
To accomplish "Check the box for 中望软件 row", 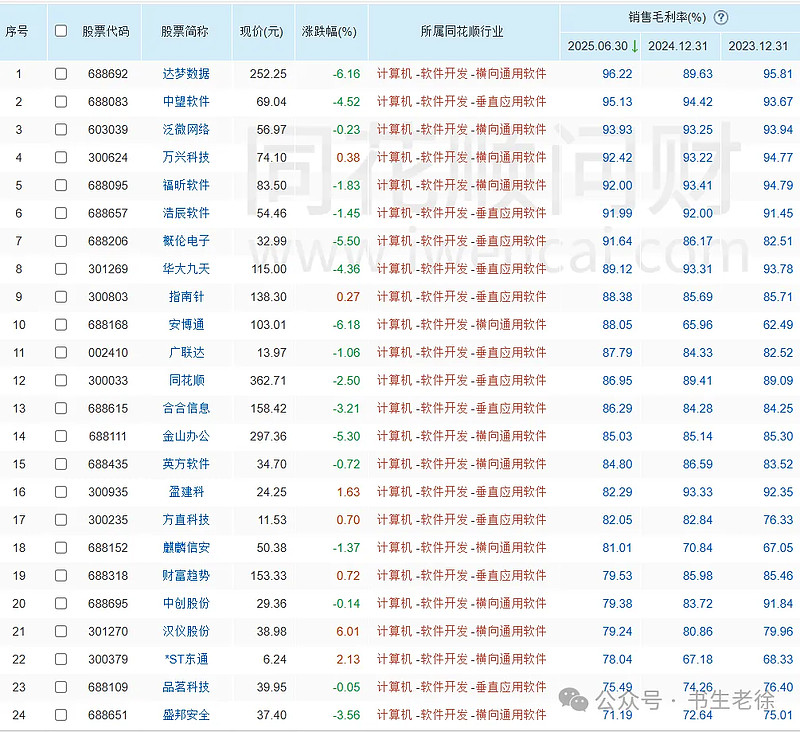I will click(x=61, y=102).
